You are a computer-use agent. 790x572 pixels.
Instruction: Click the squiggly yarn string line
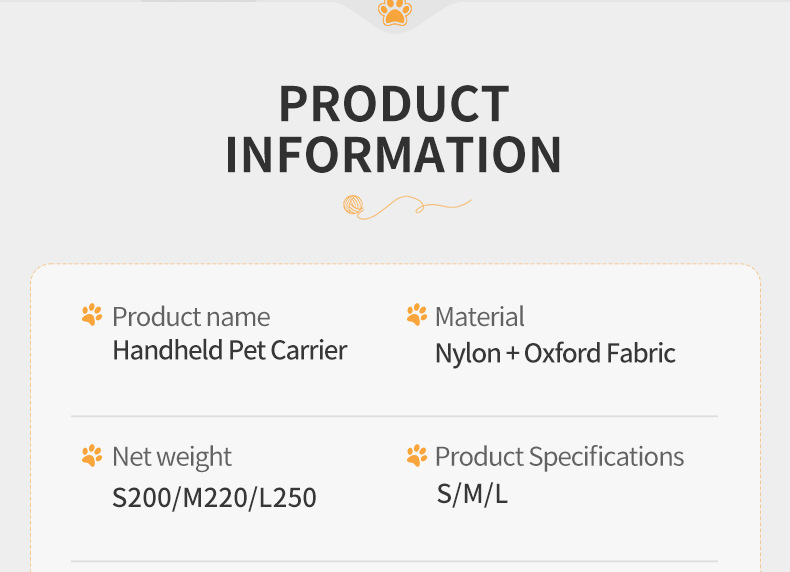click(x=418, y=207)
